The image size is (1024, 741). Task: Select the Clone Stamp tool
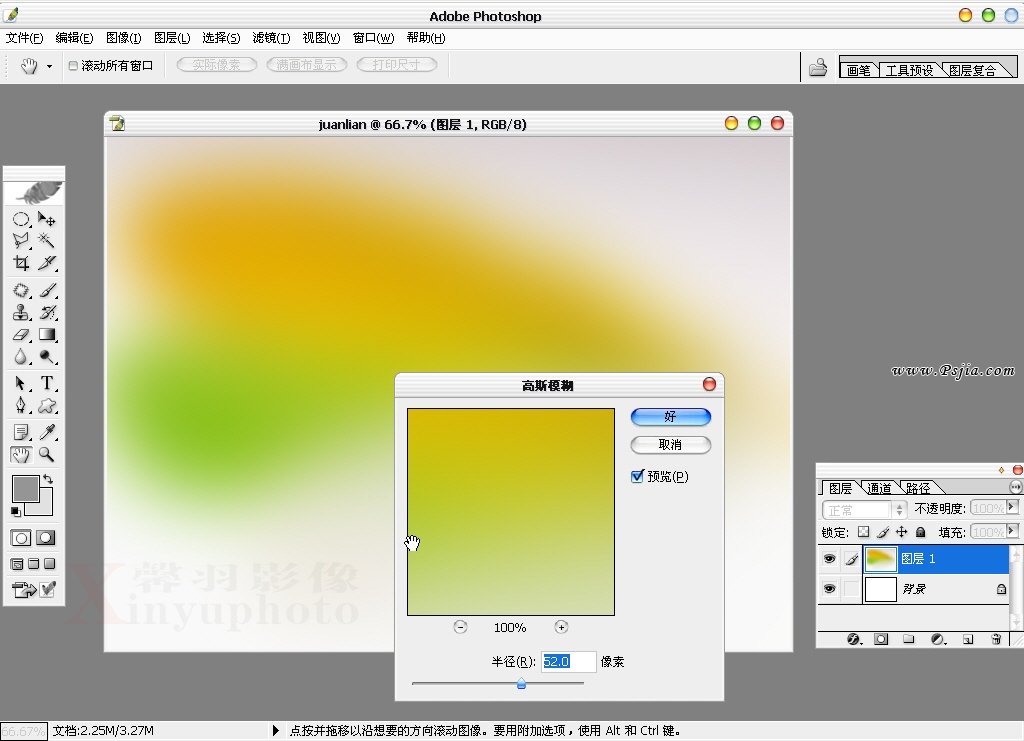click(21, 312)
